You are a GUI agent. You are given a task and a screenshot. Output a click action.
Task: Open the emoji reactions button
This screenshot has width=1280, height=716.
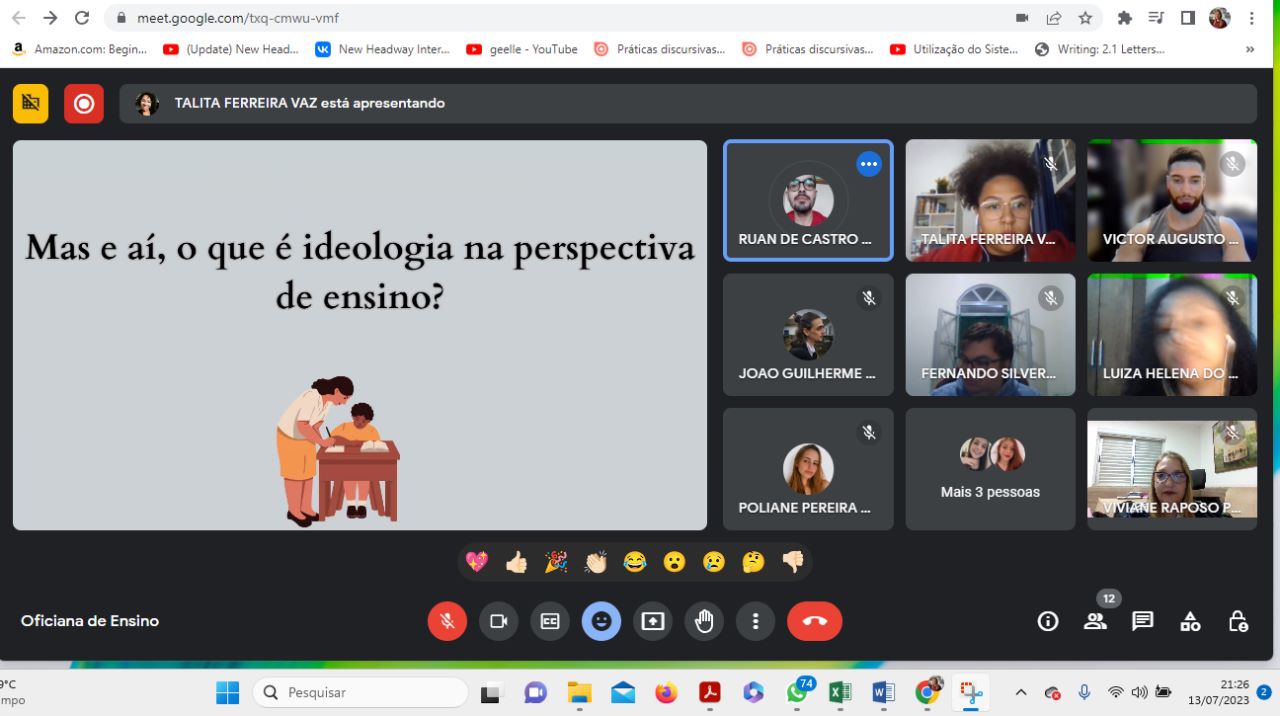point(601,621)
